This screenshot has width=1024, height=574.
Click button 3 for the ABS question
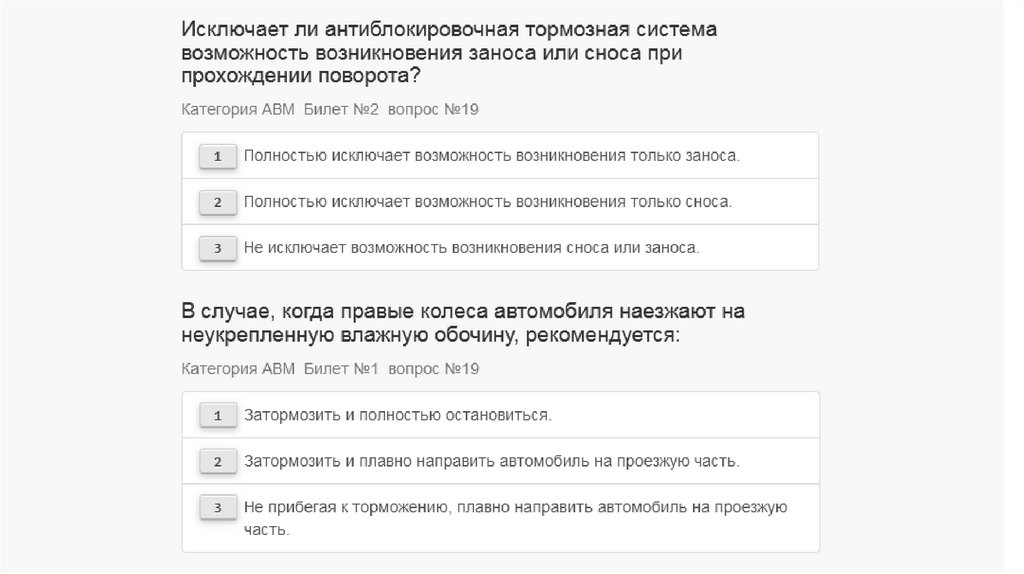217,248
